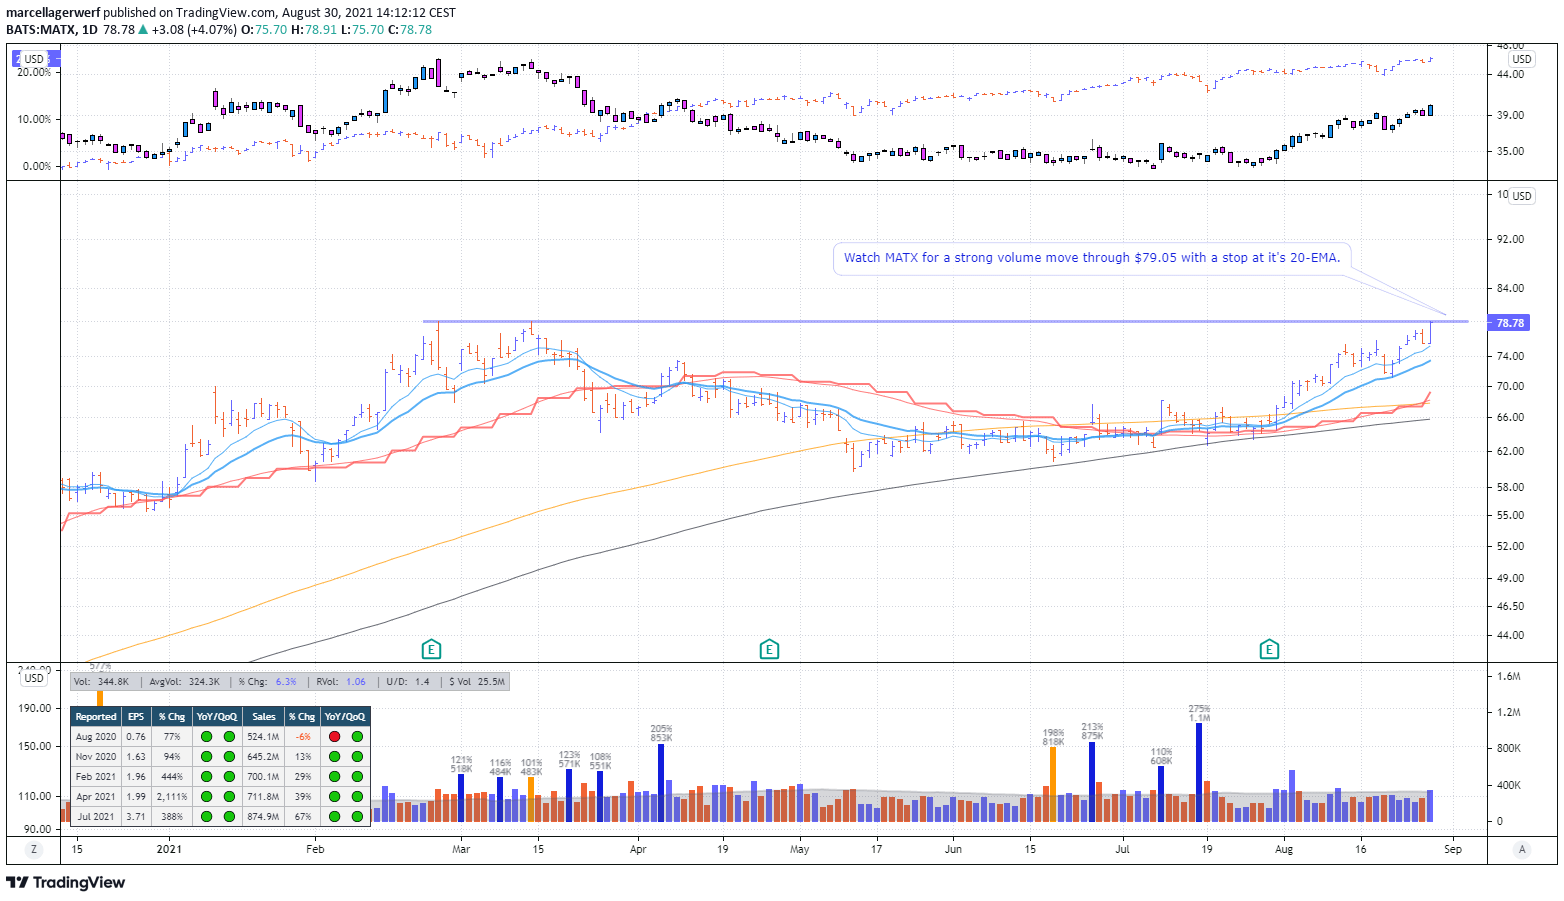Viewport: 1564px width, 901px height.
Task: Click the earnings E marker before August
Action: pyautogui.click(x=1269, y=650)
